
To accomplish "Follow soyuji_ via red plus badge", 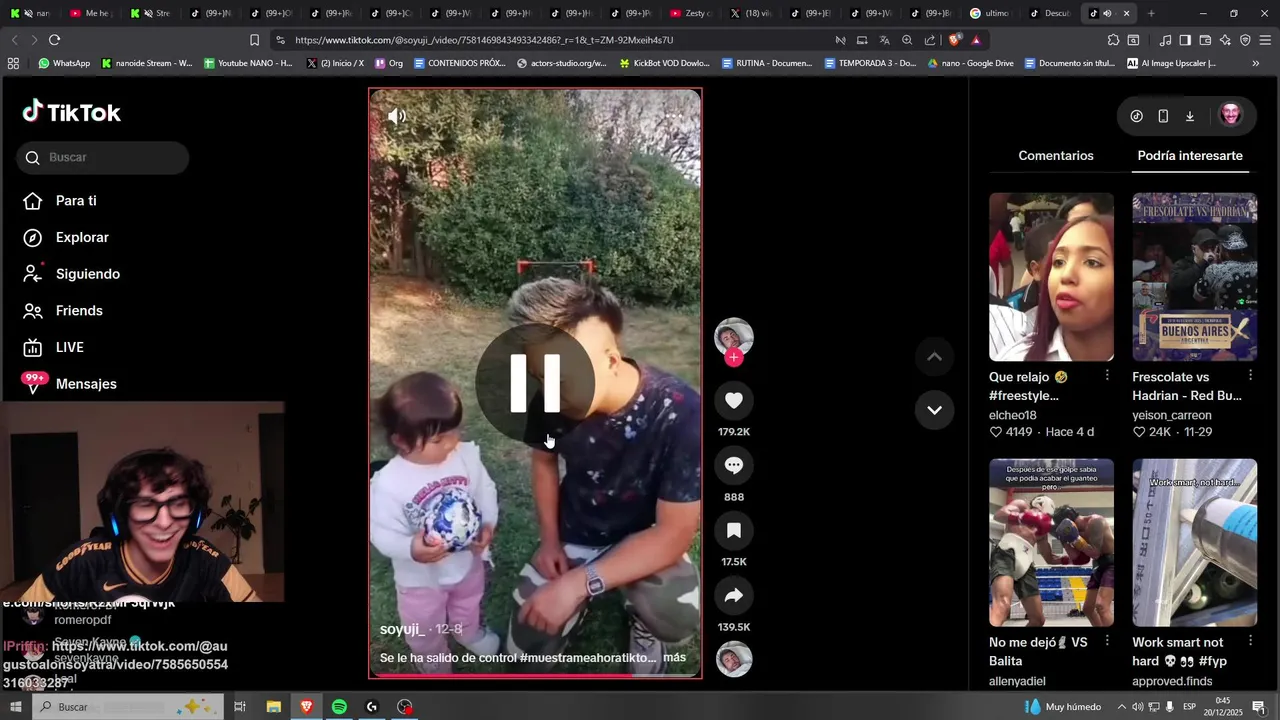I will coord(734,357).
